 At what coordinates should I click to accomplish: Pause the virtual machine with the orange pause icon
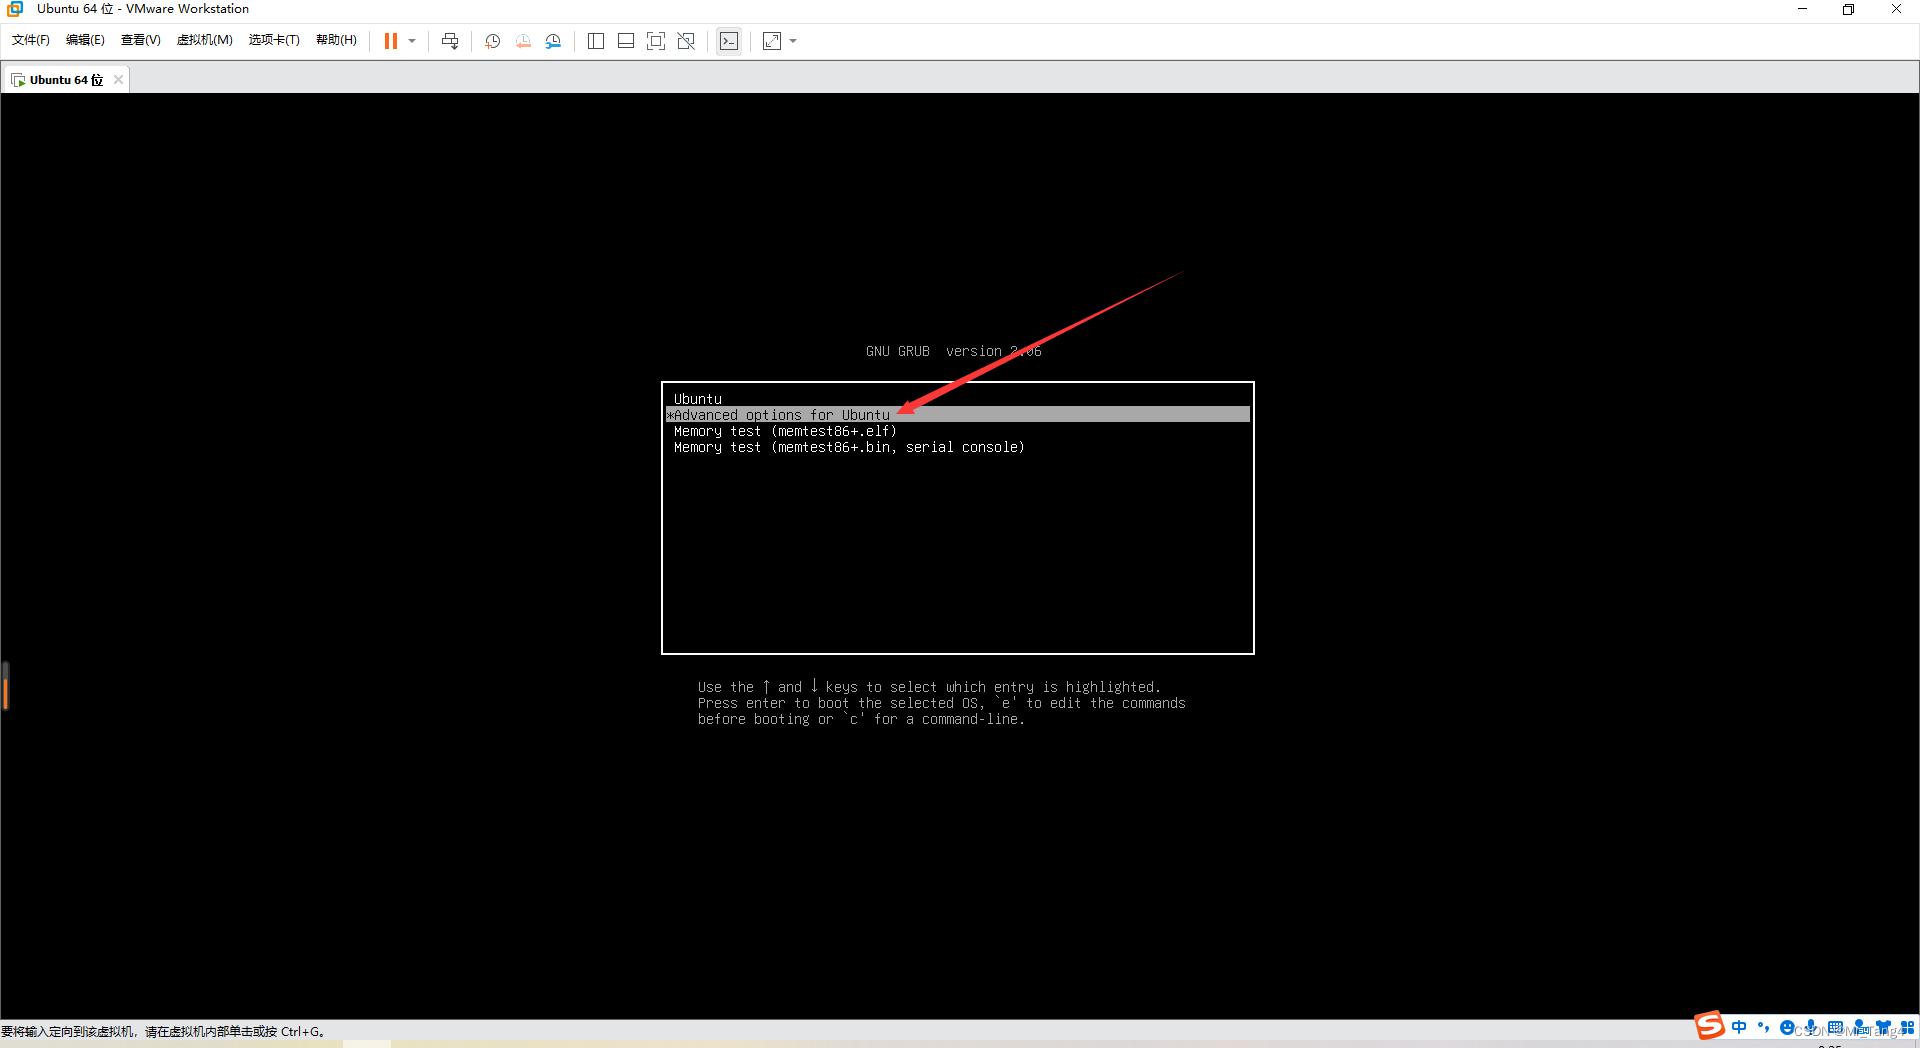point(391,41)
